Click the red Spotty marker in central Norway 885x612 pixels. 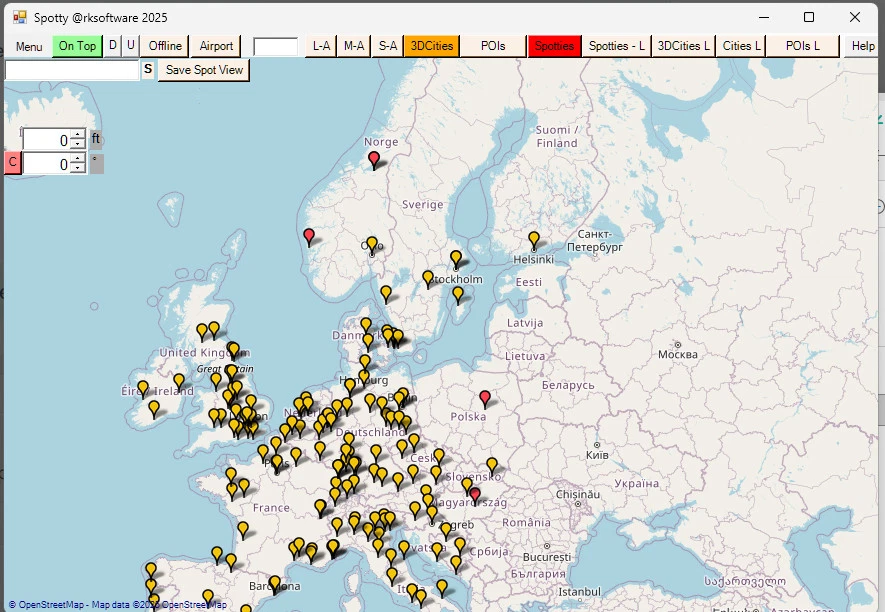373,157
